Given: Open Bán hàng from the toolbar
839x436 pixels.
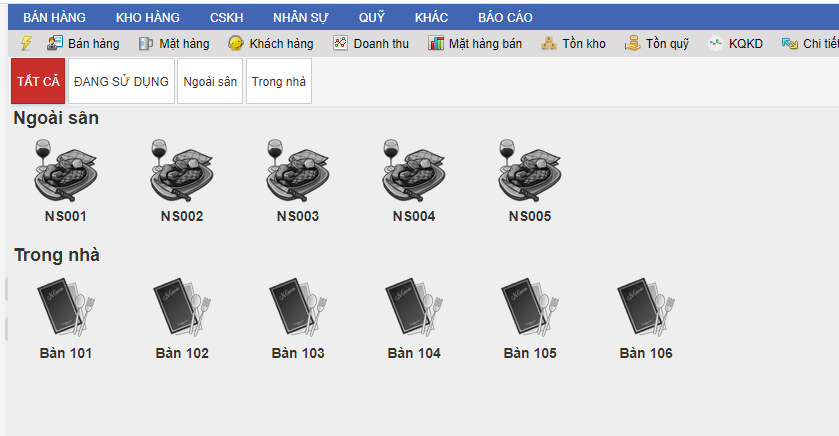Looking at the screenshot, I should click(x=83, y=43).
